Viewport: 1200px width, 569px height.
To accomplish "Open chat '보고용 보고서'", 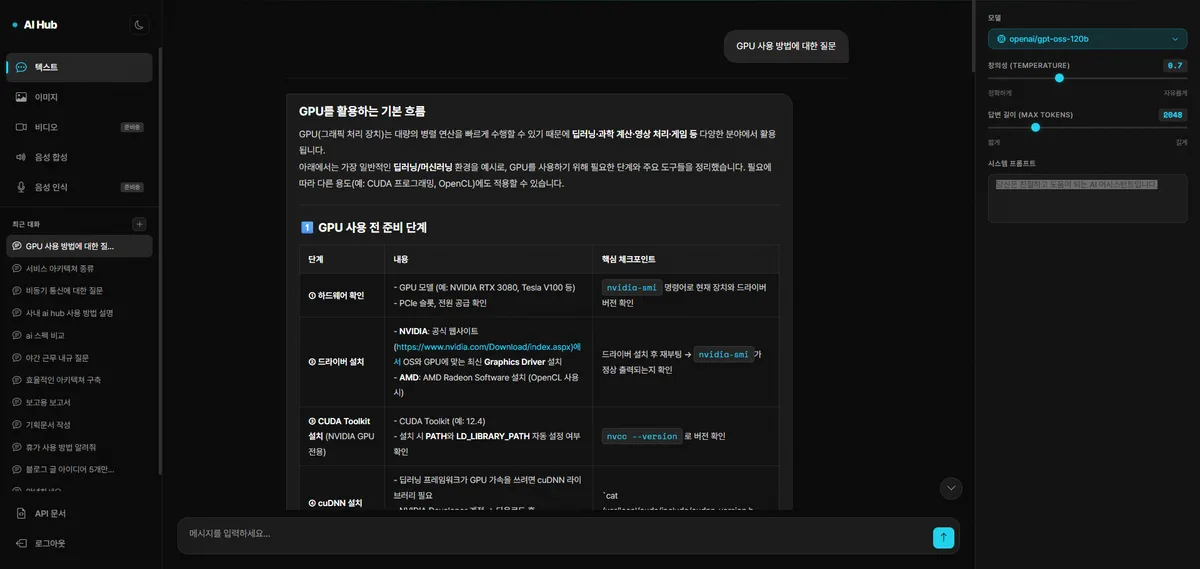I will pos(79,402).
